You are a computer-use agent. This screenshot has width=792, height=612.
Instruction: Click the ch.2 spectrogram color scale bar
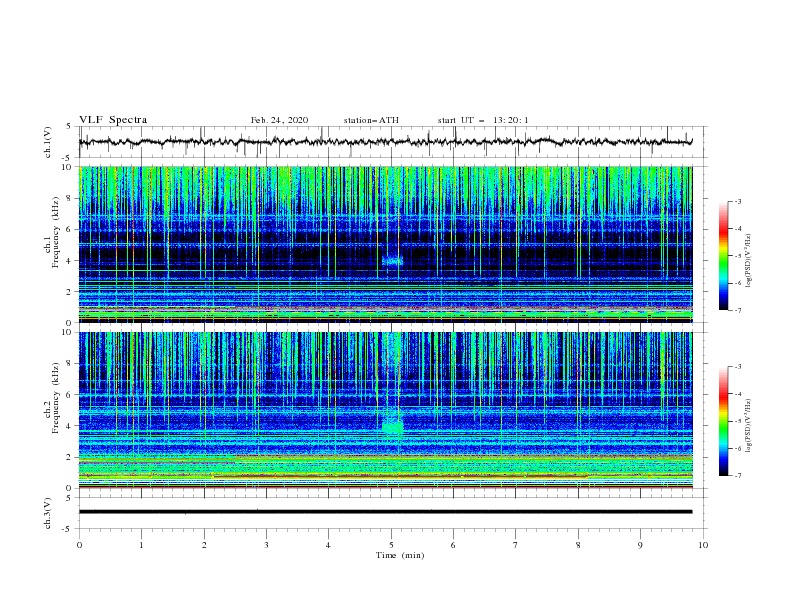(723, 421)
